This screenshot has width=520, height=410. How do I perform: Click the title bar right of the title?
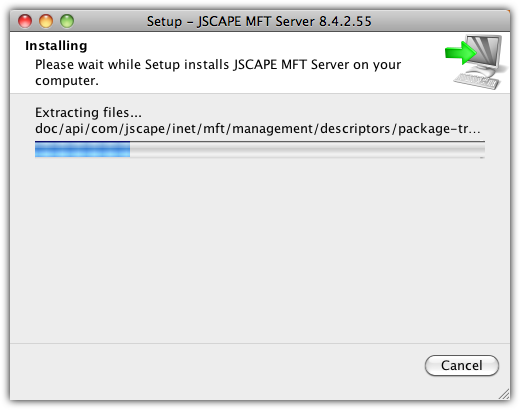(x=440, y=21)
